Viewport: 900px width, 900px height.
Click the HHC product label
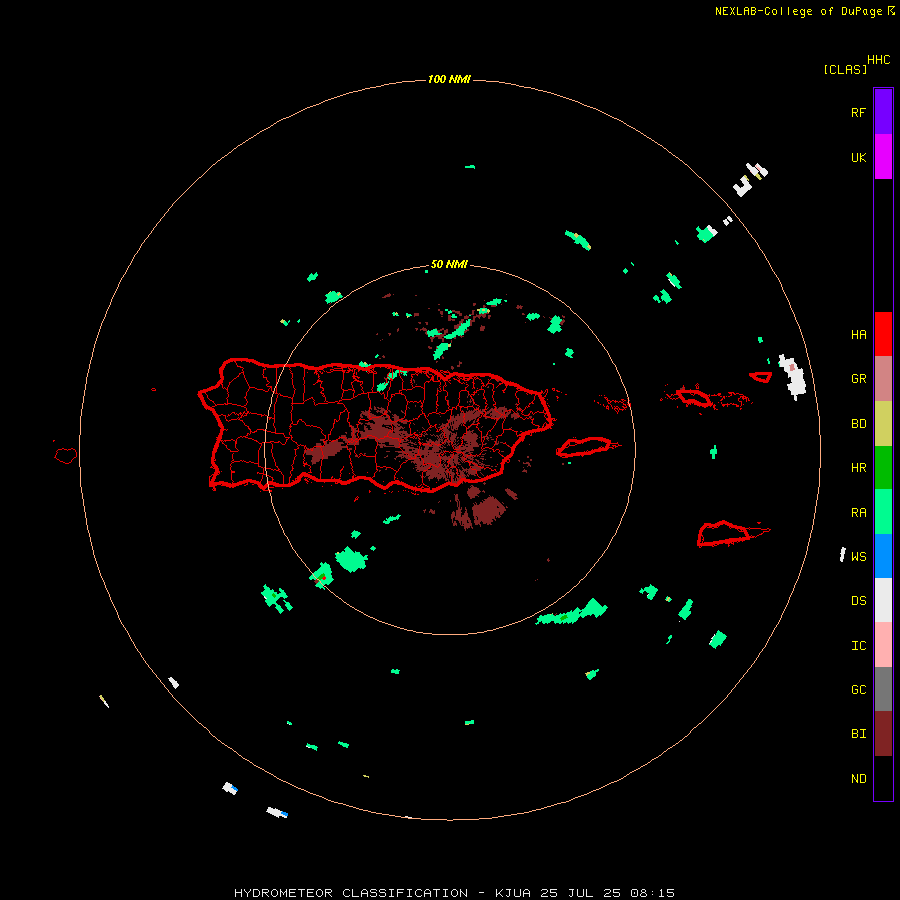[878, 60]
